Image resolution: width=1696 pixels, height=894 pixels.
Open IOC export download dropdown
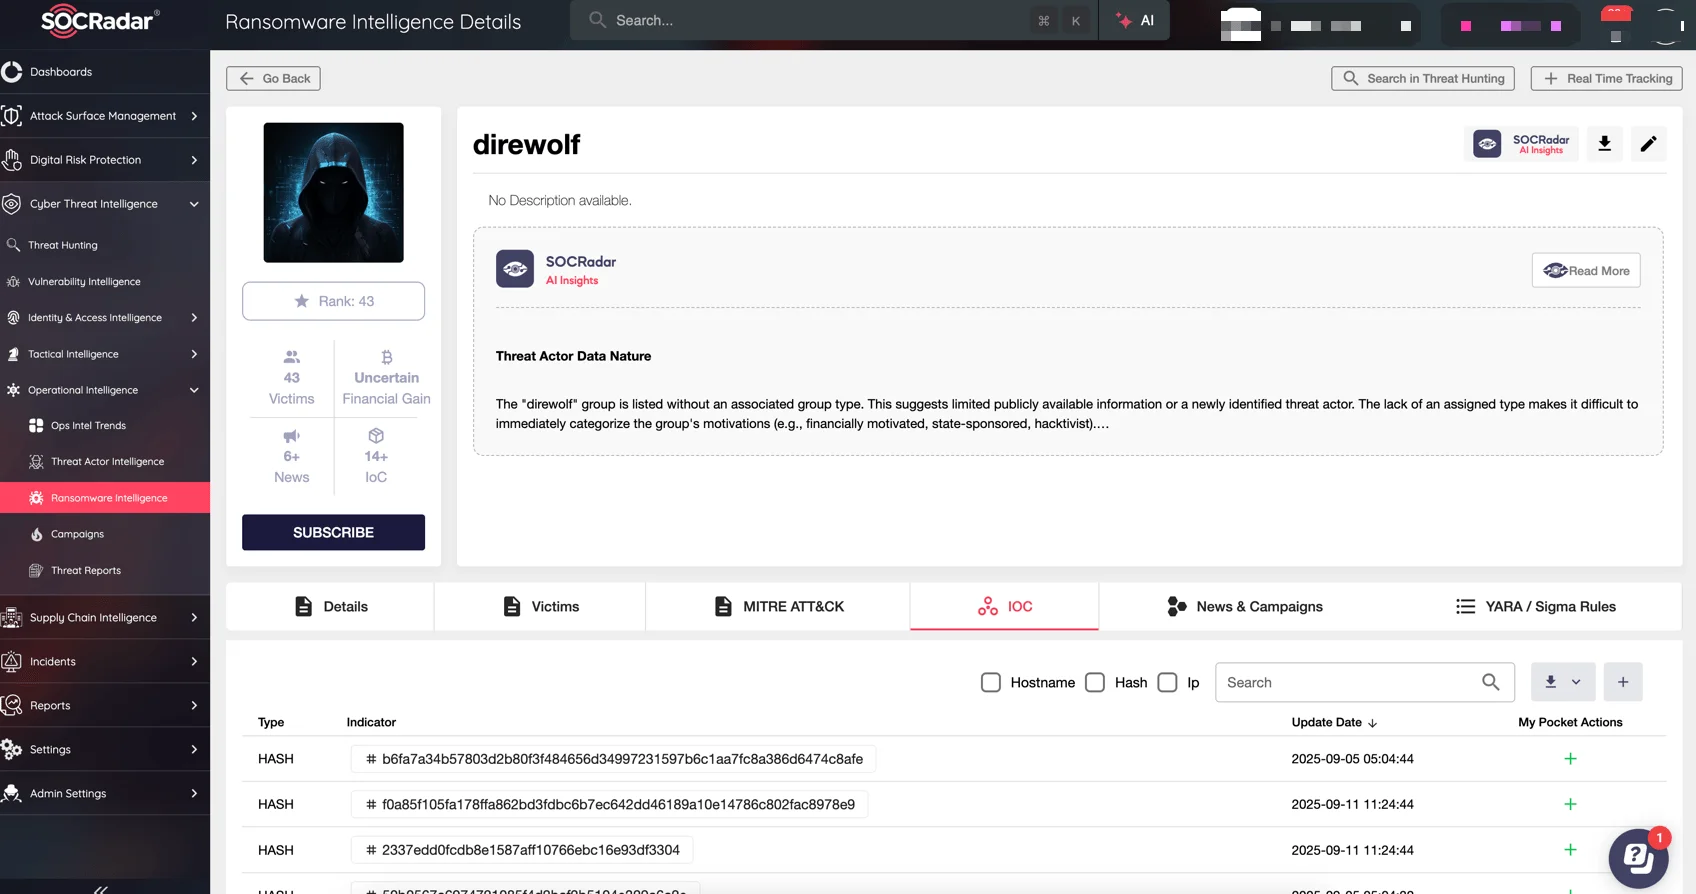click(x=1562, y=682)
